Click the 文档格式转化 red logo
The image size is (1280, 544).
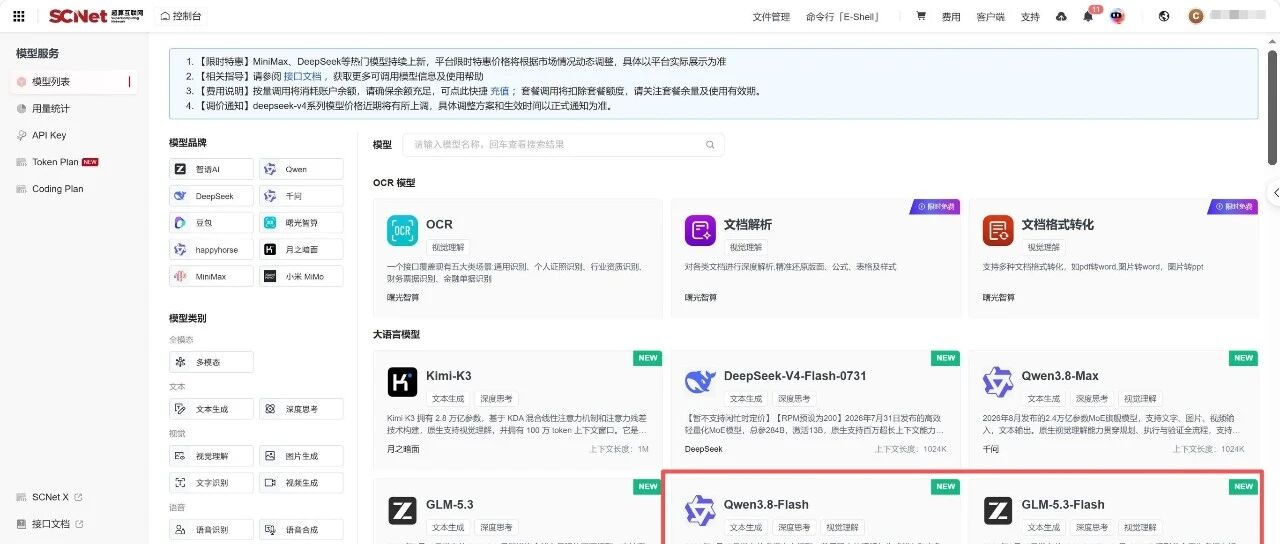click(998, 230)
